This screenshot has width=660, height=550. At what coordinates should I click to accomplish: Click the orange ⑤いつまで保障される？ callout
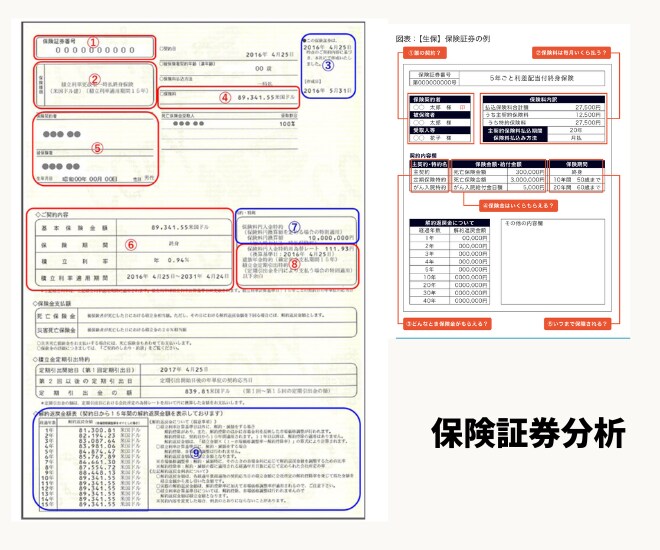(577, 324)
